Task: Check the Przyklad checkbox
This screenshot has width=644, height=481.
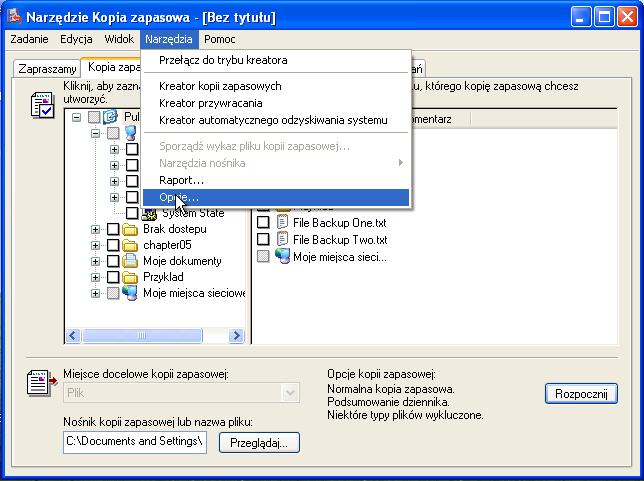Action: pos(113,277)
